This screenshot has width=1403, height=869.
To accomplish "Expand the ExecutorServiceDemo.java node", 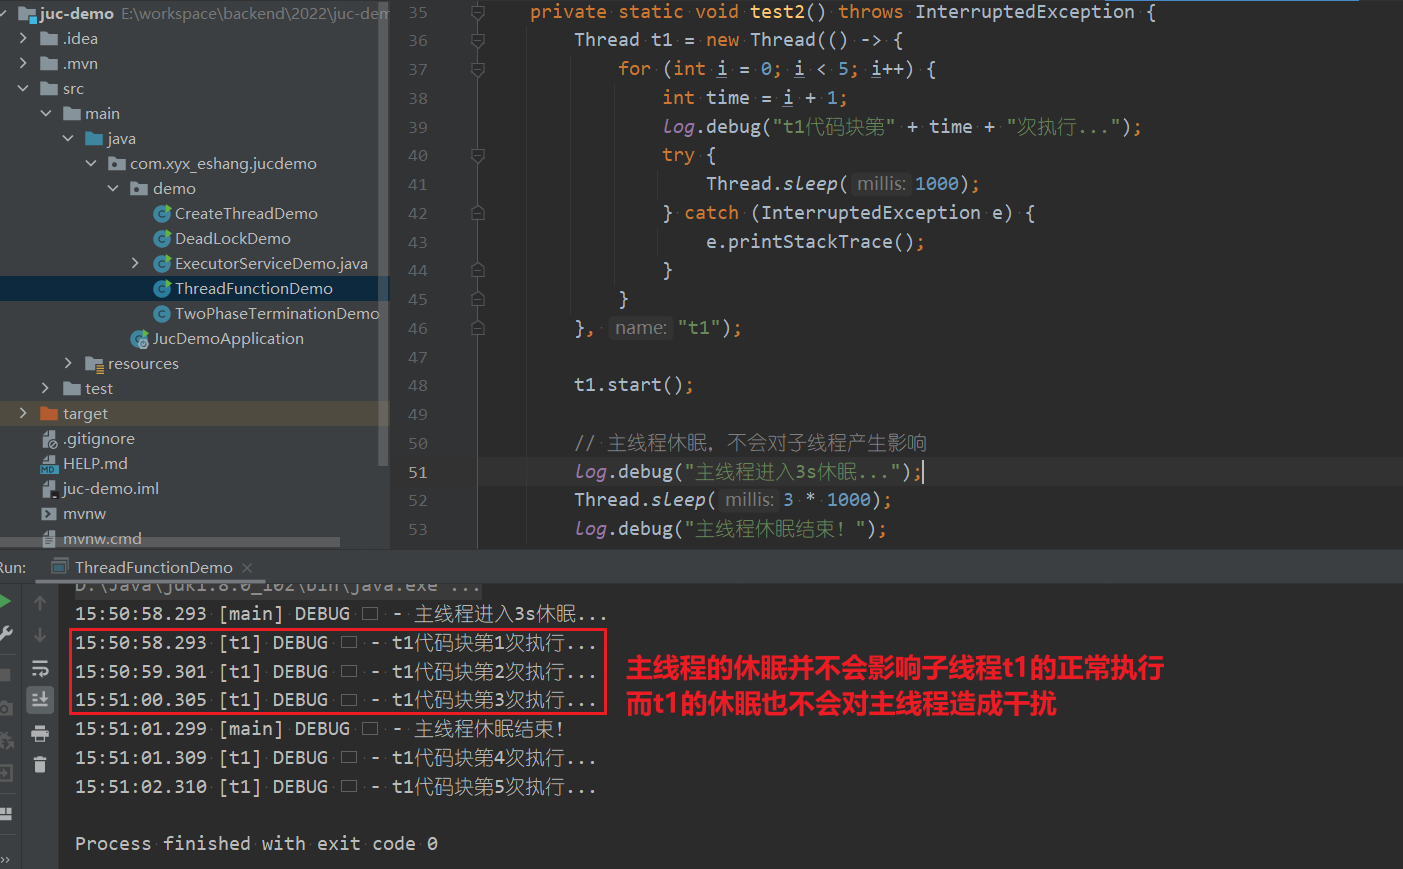I will point(135,263).
